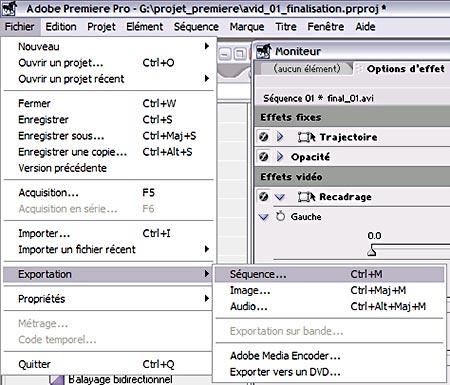
Task: Maximize the background panel window
Action: (240, 53)
